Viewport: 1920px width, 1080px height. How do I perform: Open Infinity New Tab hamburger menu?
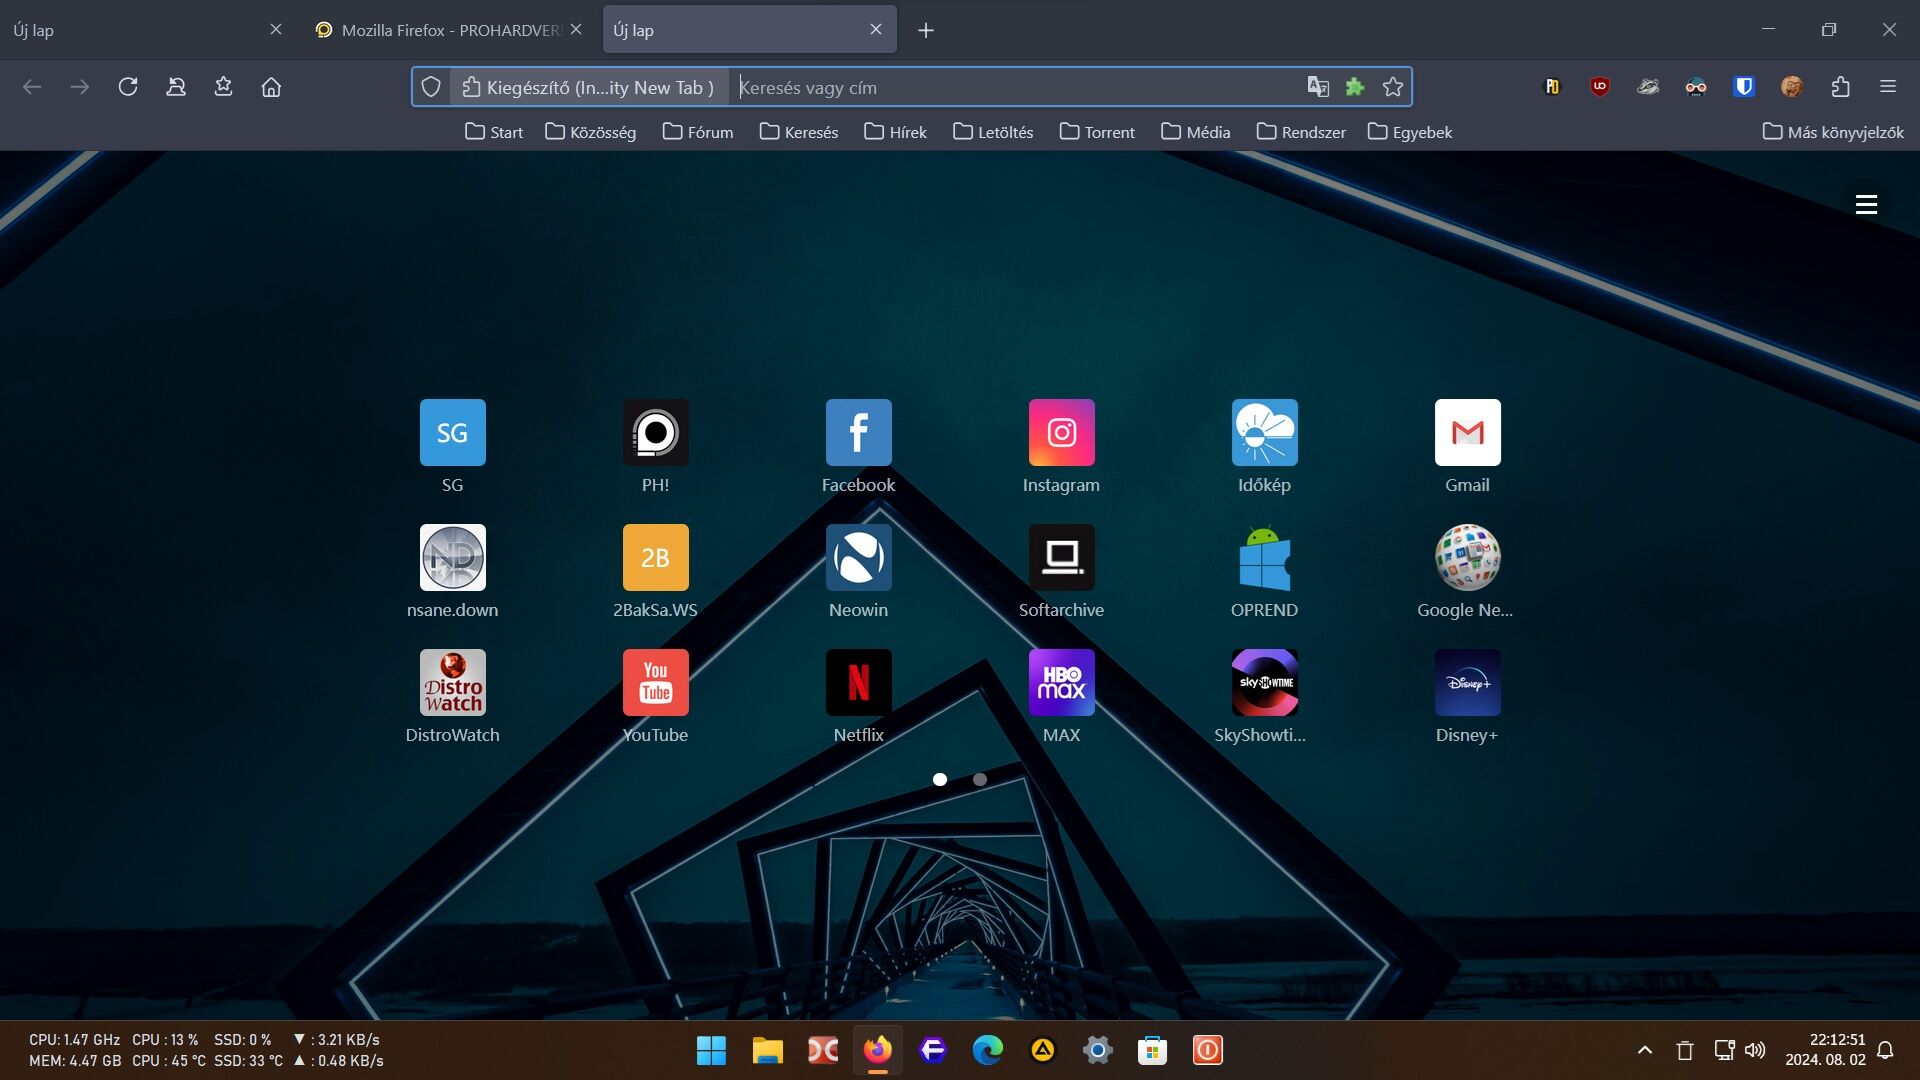tap(1866, 205)
